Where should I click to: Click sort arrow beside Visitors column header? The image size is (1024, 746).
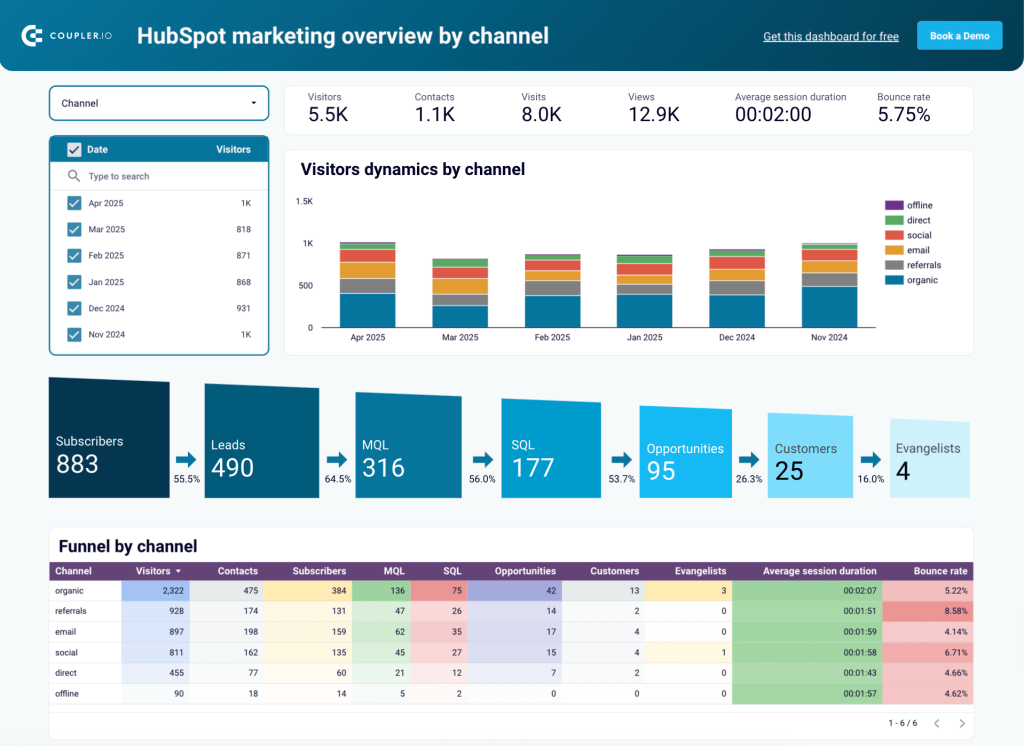pos(178,571)
